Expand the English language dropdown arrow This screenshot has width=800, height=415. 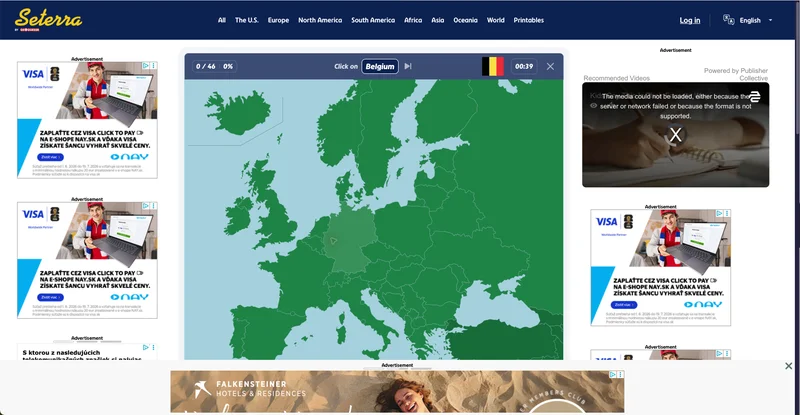click(770, 20)
